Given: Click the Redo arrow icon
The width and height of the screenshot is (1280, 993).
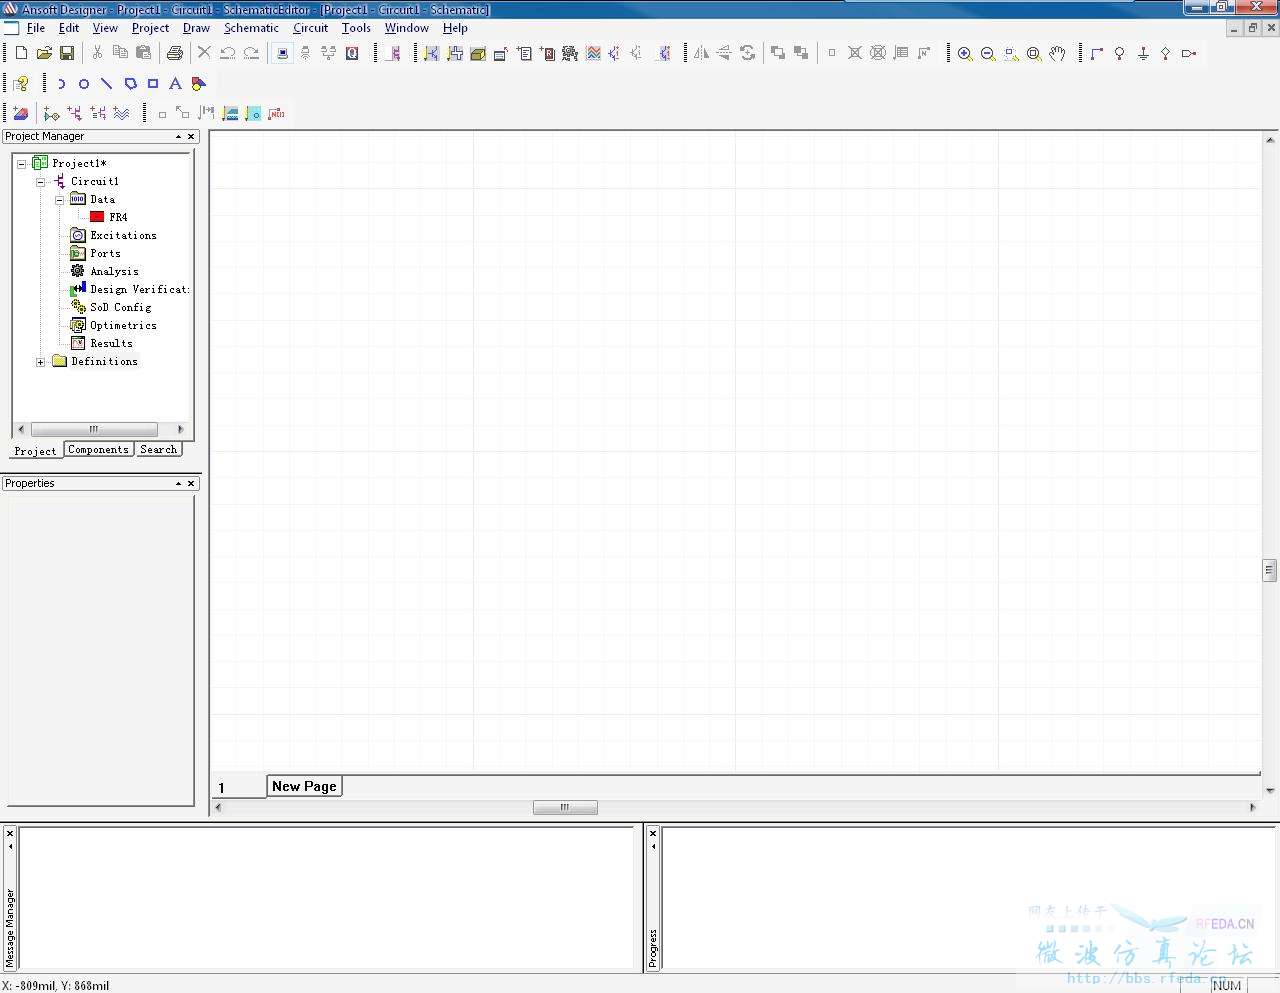Looking at the screenshot, I should [251, 53].
